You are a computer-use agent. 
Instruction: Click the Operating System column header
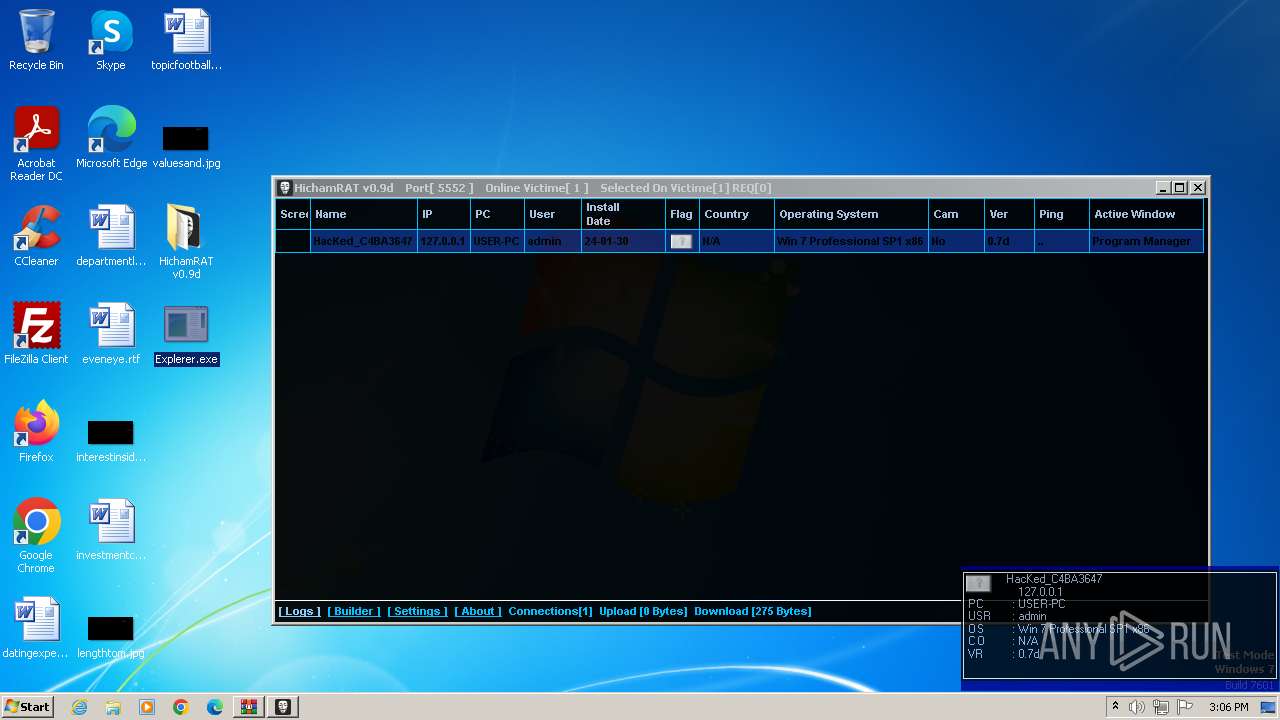click(851, 214)
